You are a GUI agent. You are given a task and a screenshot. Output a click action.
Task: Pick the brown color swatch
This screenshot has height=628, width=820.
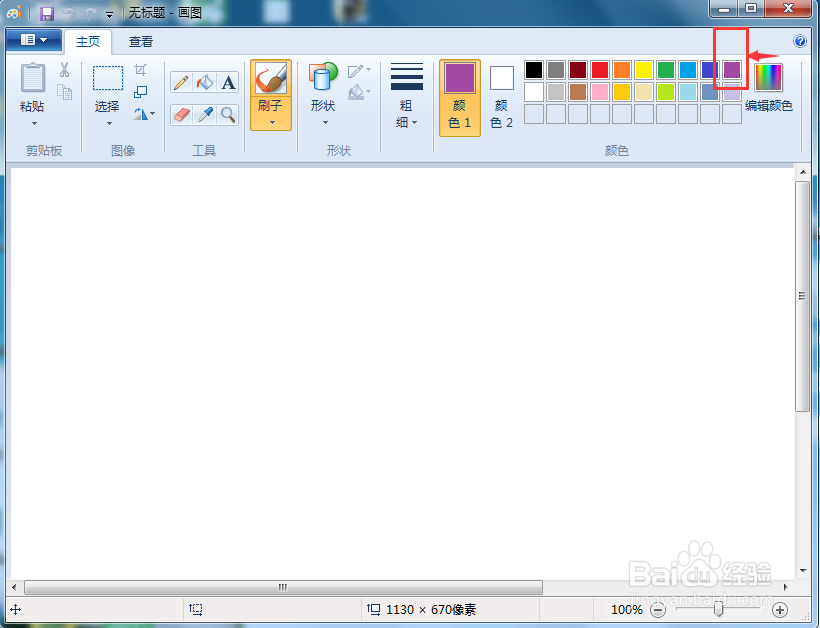pos(578,92)
